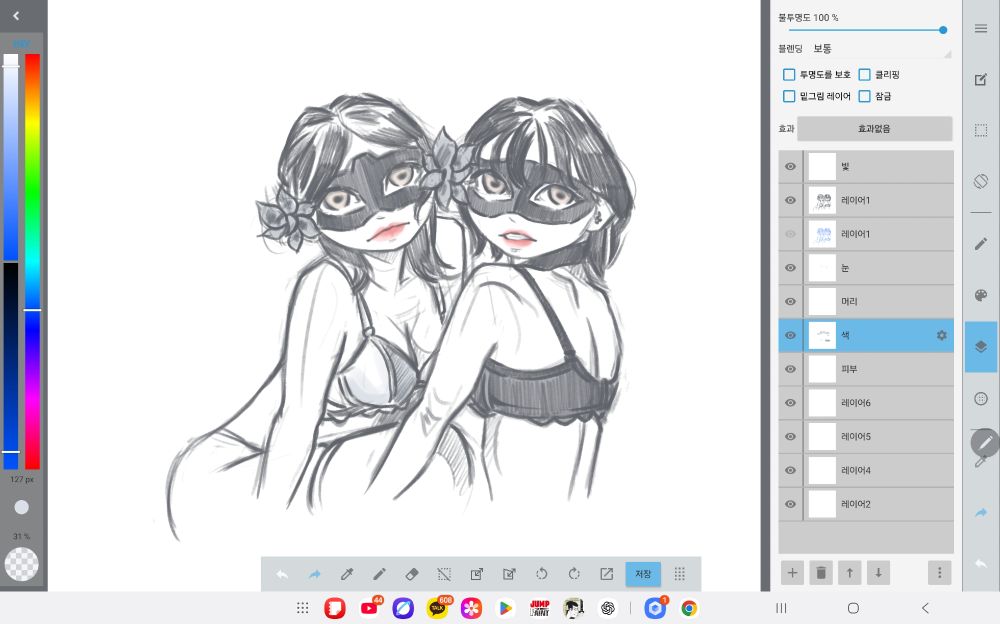
Task: Select the eraser tool
Action: (412, 574)
